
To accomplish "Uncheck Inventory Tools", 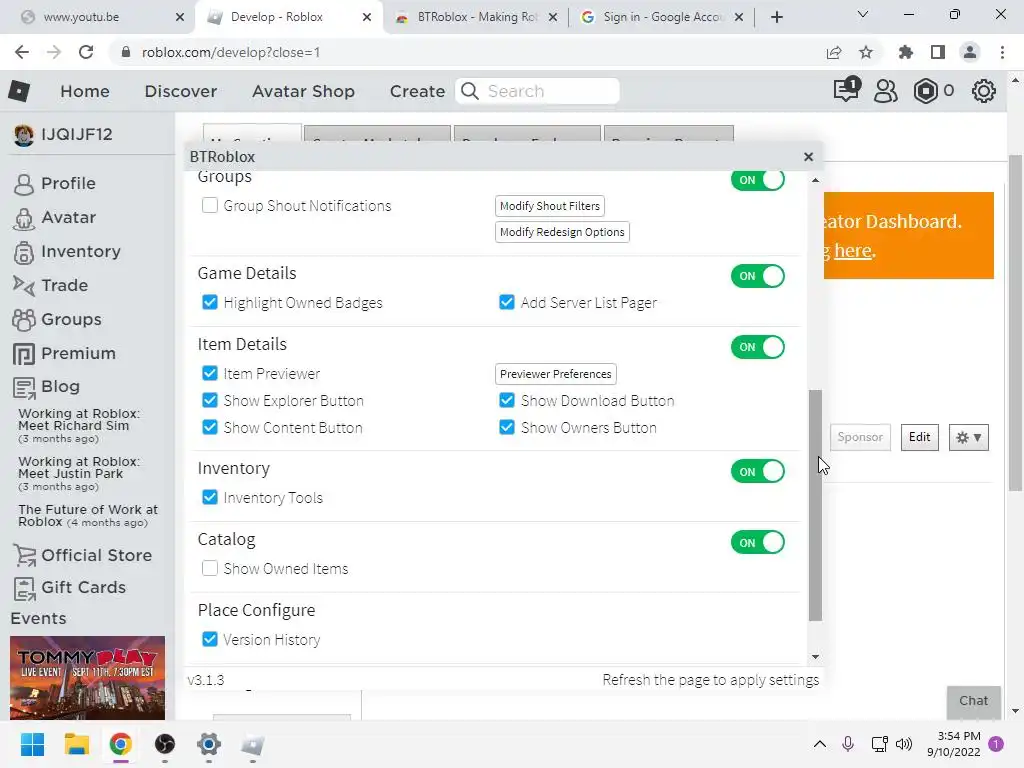I will click(210, 497).
